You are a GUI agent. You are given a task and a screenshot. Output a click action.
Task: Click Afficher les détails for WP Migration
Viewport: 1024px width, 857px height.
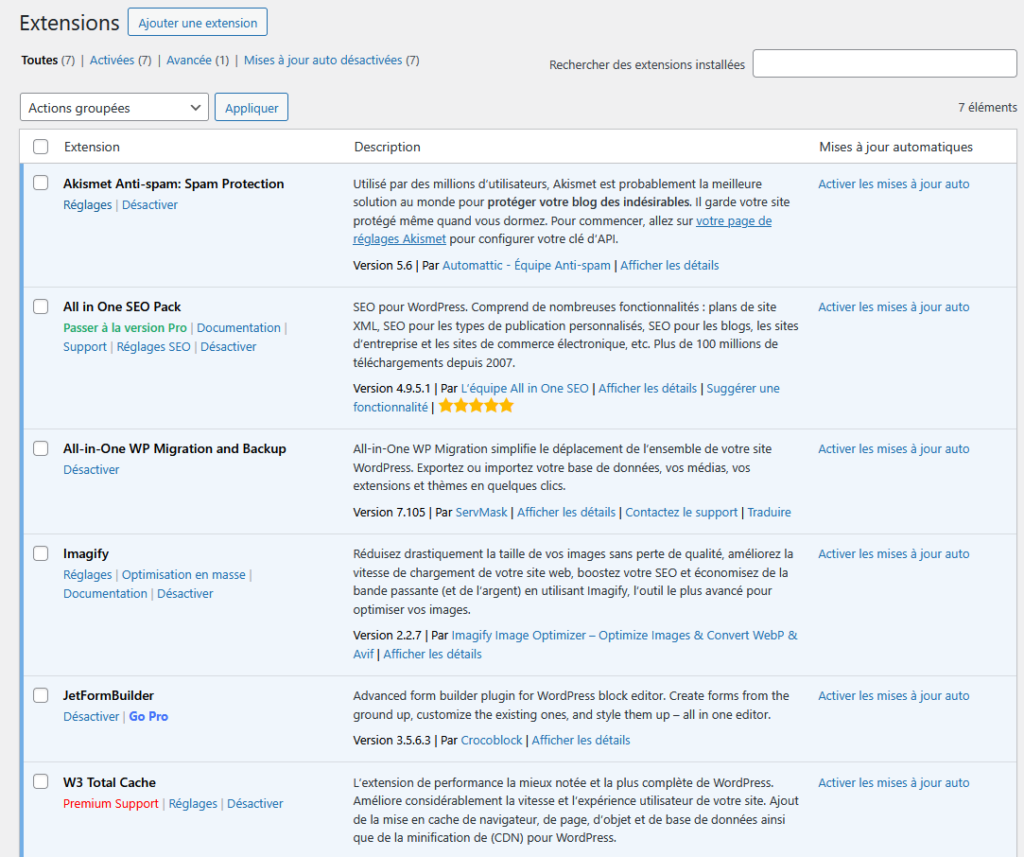(566, 512)
